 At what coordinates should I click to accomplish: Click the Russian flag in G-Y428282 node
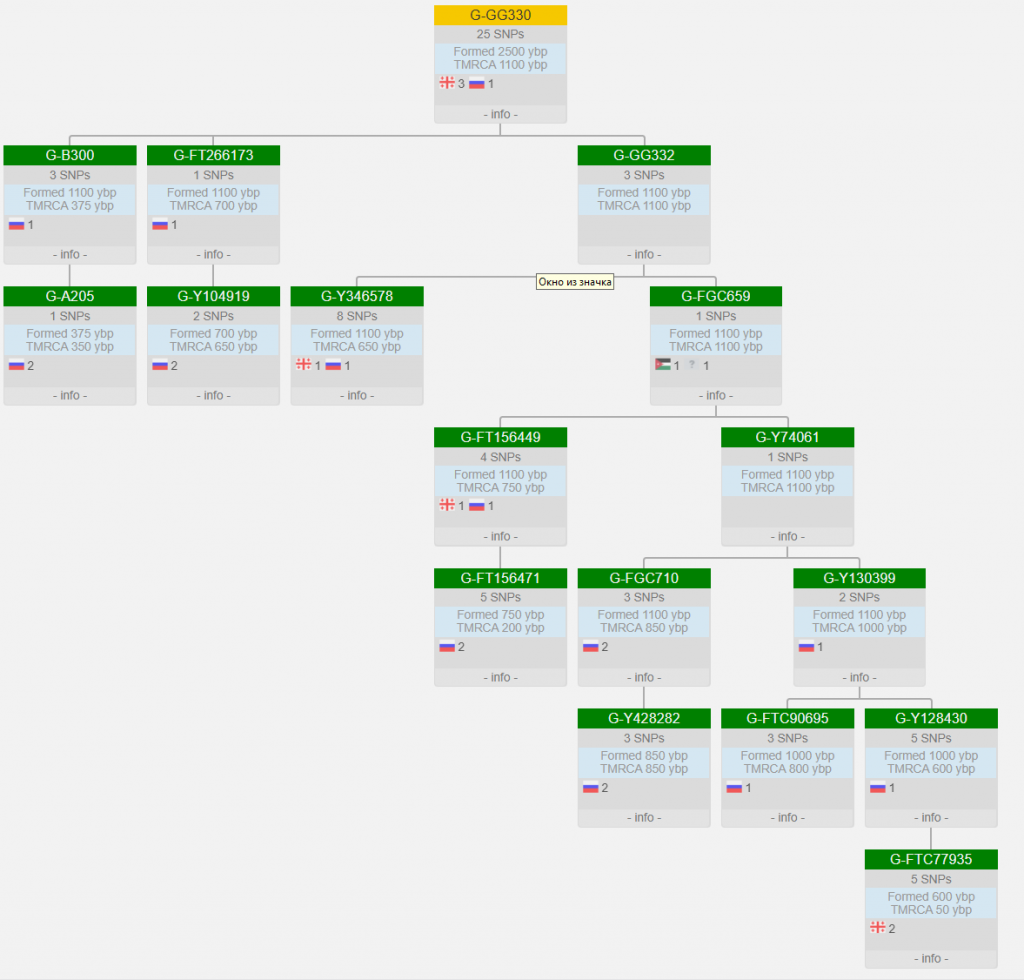pos(590,787)
